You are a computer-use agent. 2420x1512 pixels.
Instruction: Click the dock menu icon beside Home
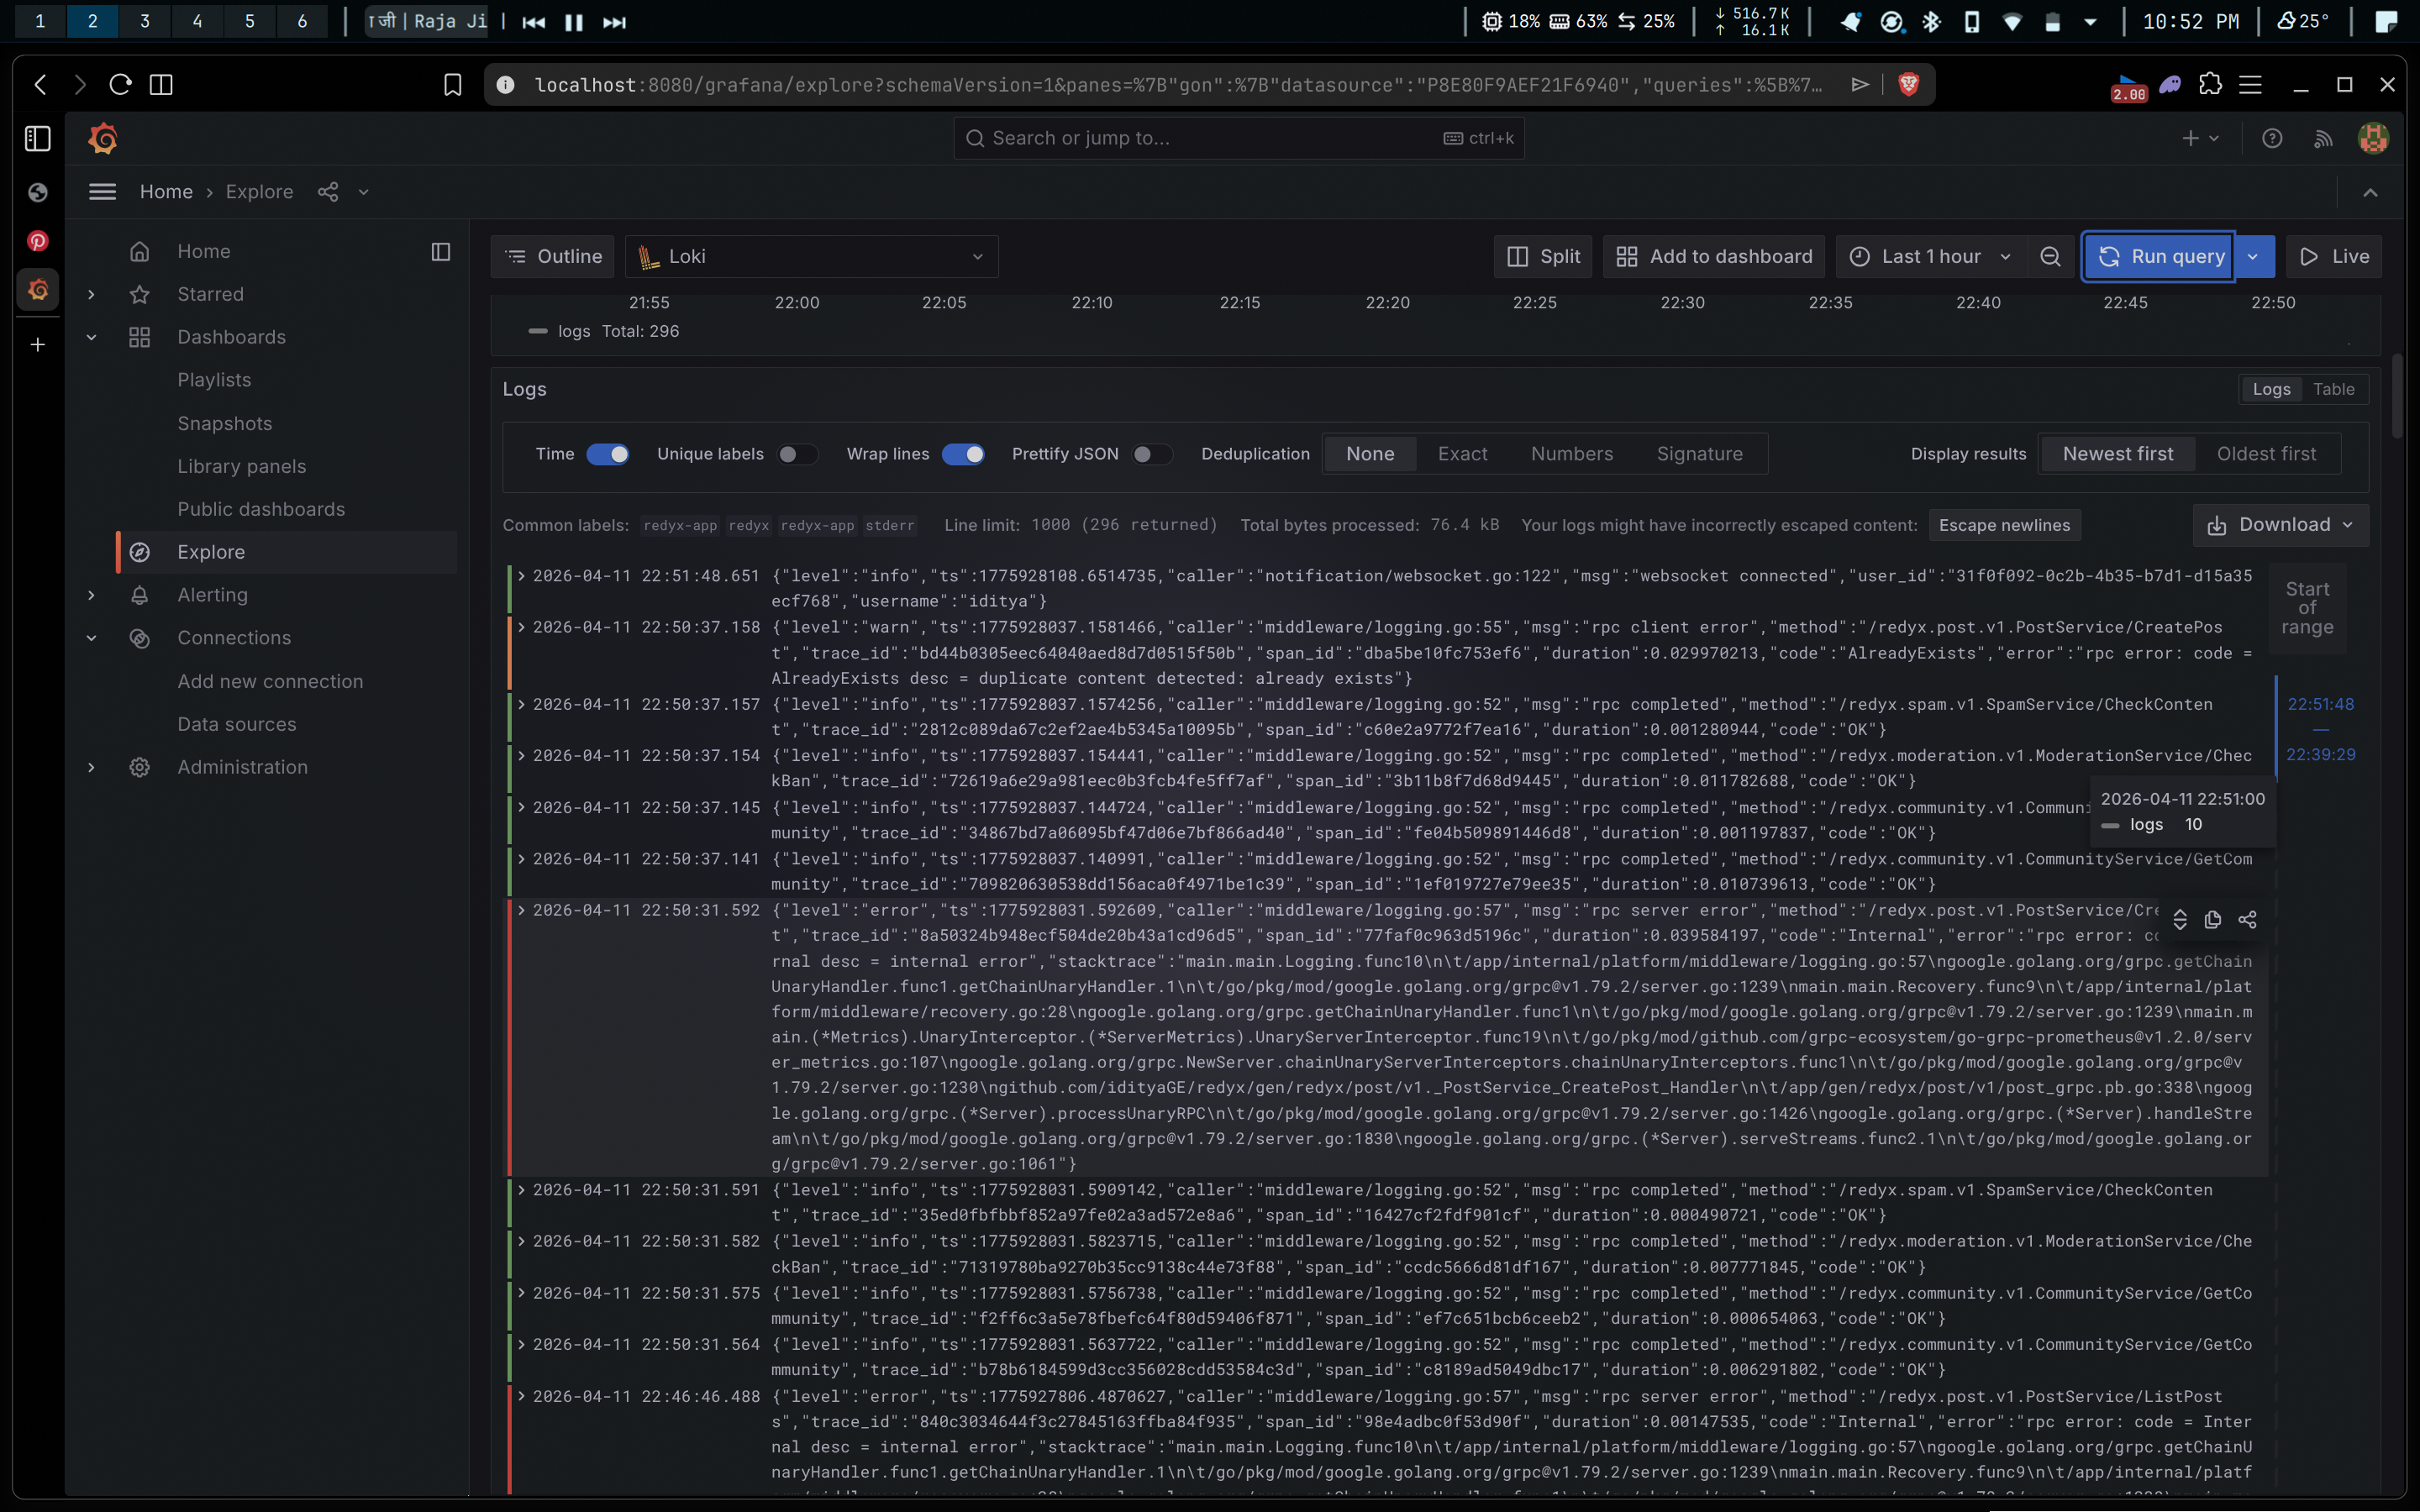coord(440,252)
